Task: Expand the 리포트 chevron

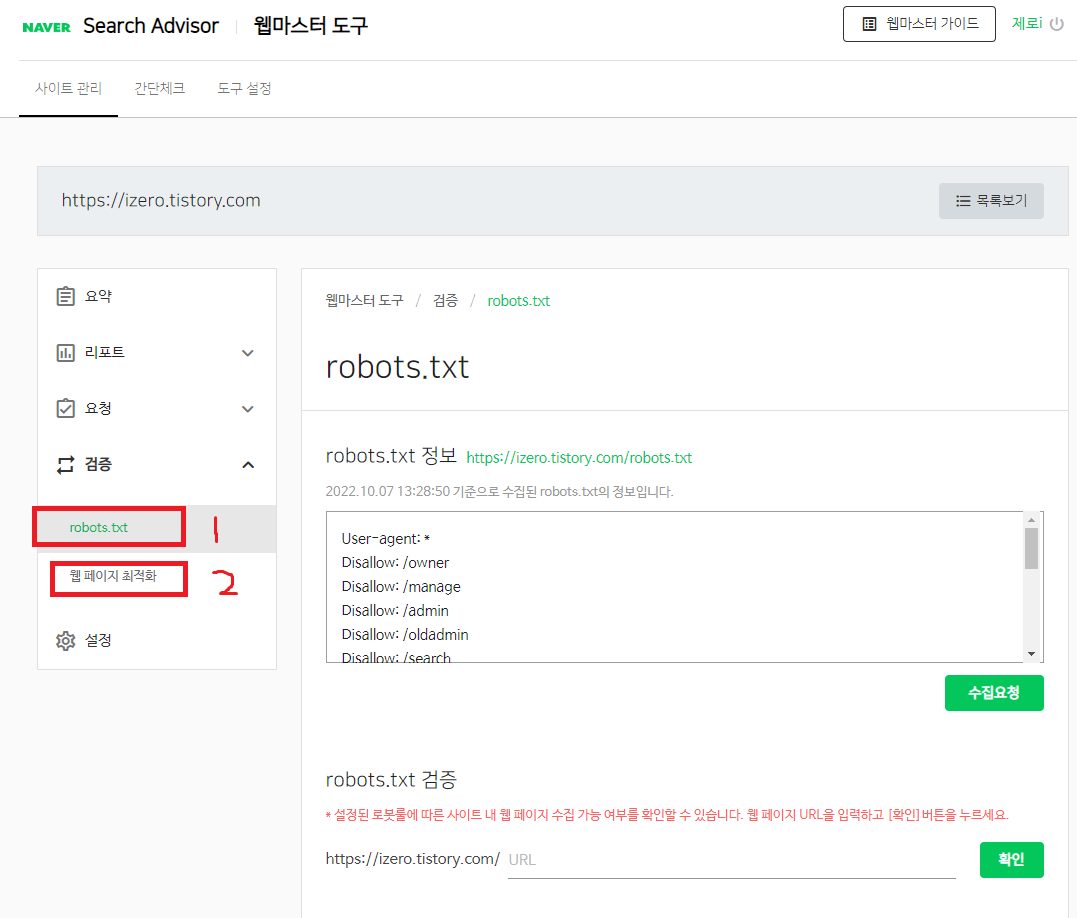Action: click(248, 353)
